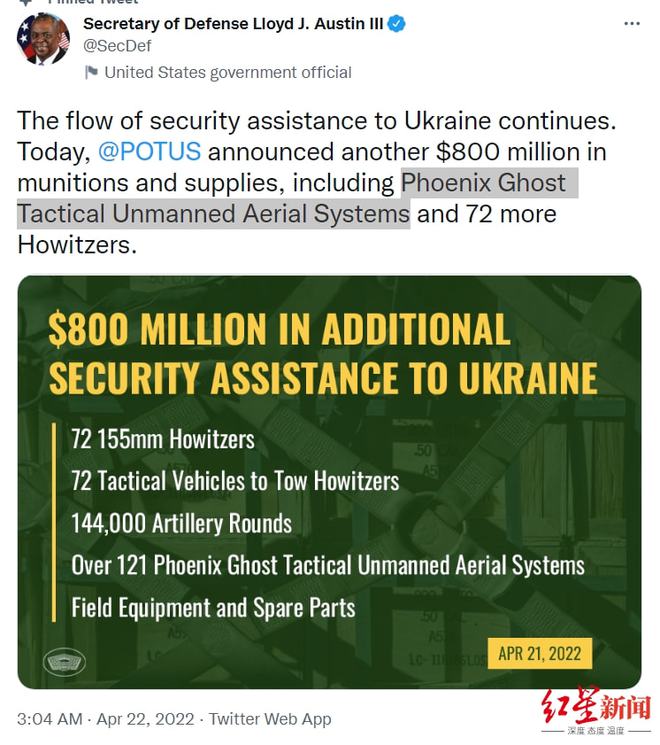Click the 144,000 Artillery Rounds line
The image size is (660, 745).
coord(182,523)
